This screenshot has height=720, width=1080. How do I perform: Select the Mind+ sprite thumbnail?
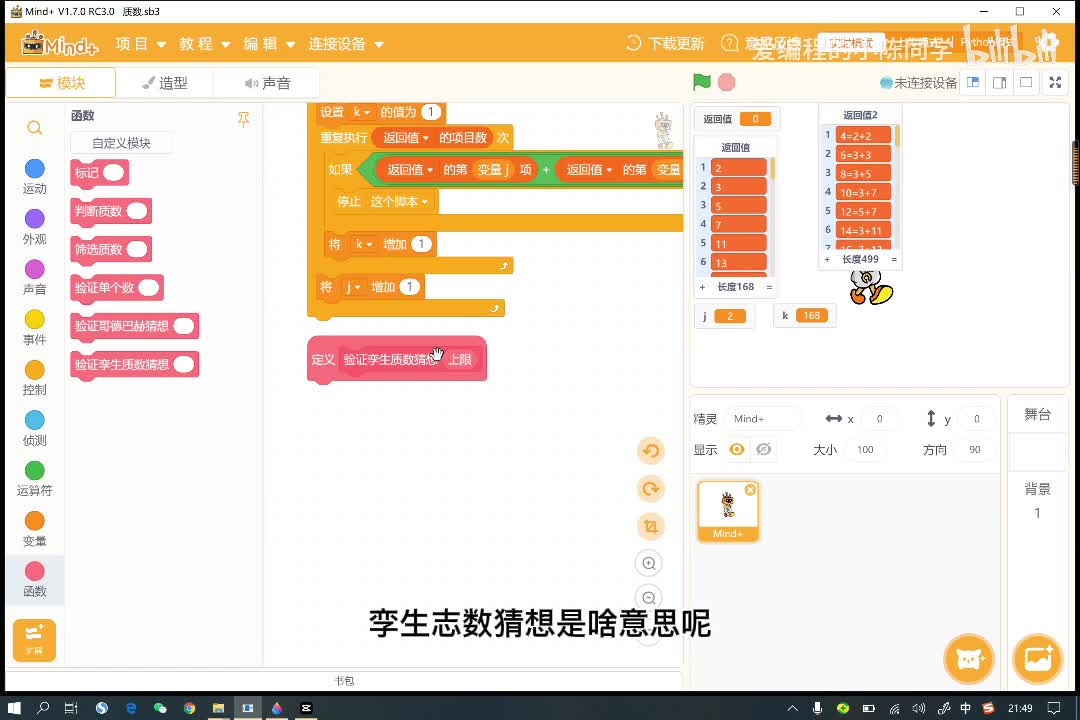(728, 511)
